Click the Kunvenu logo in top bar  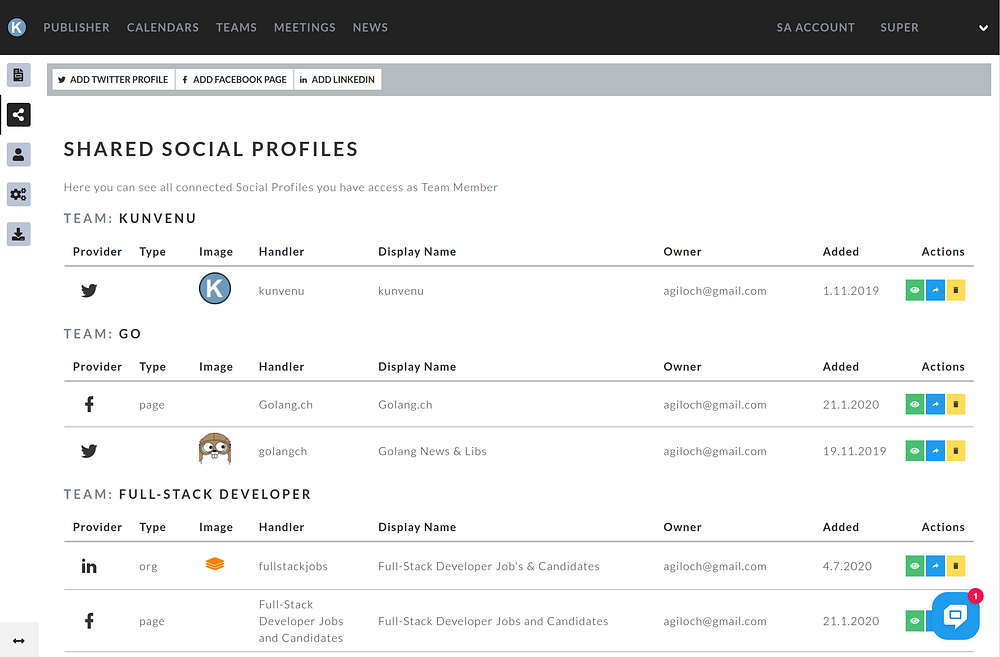tap(17, 28)
